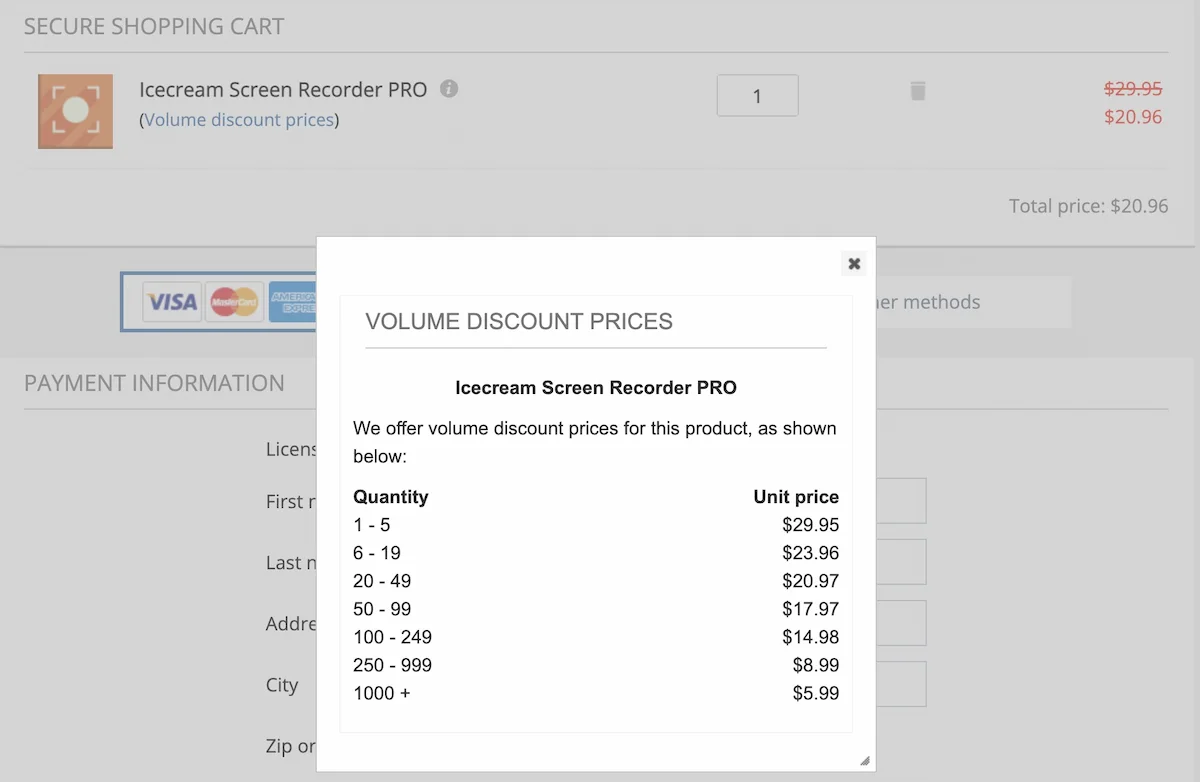Click the SECURE SHOPPING CART heading
The width and height of the screenshot is (1200, 782).
click(x=154, y=26)
